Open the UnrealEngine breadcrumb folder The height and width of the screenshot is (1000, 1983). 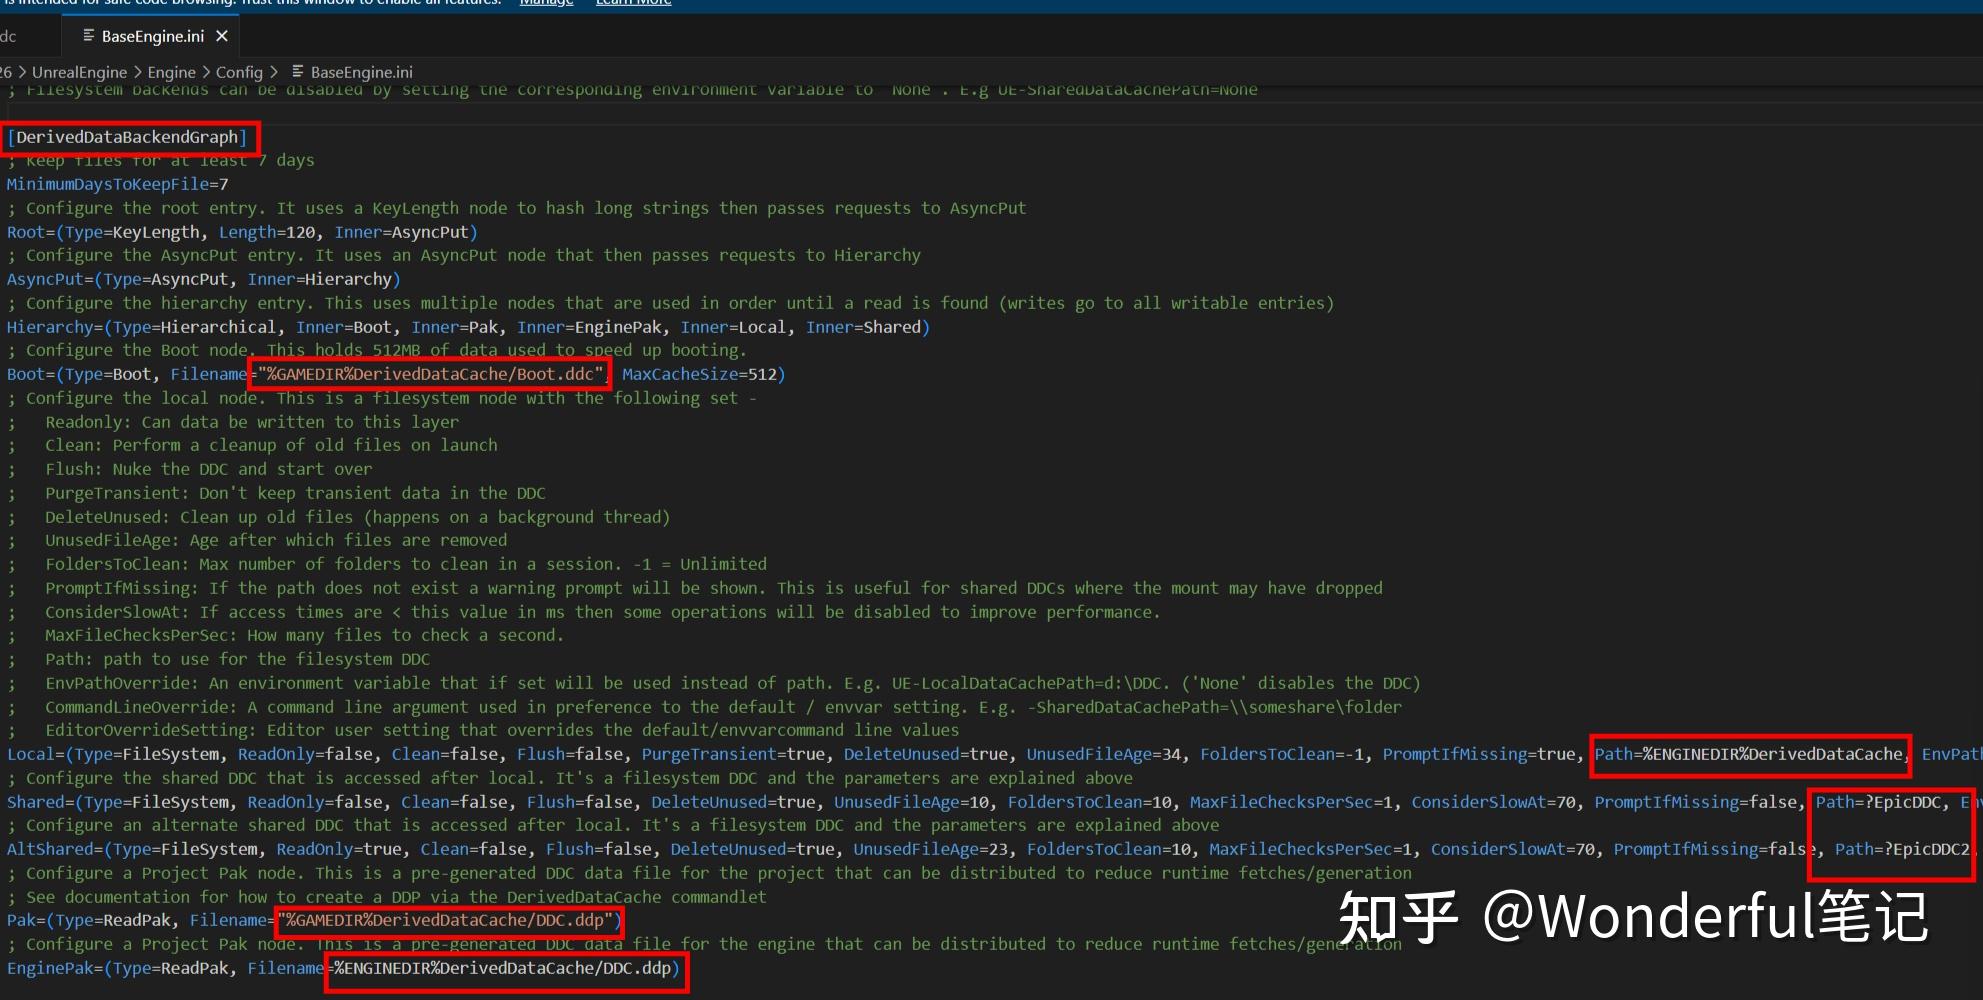[79, 72]
